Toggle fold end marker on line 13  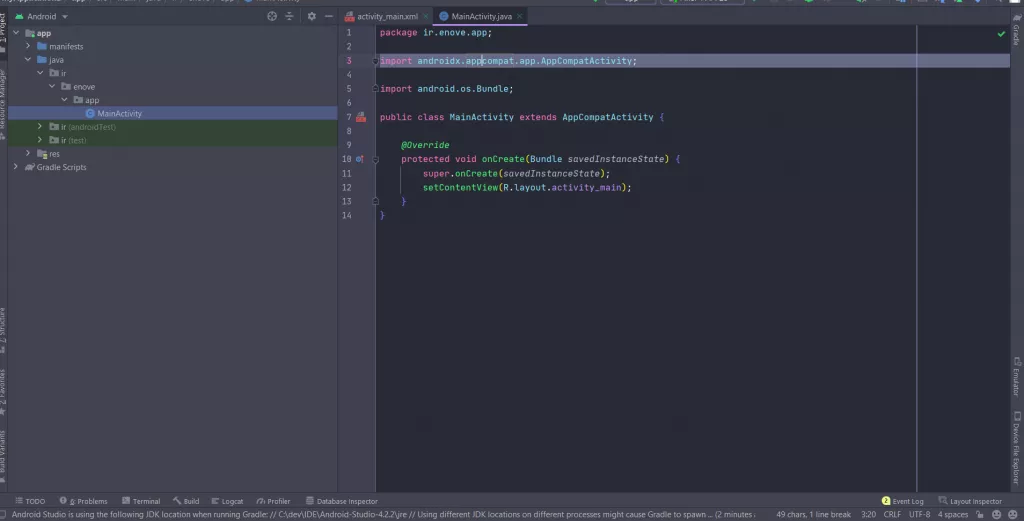(x=376, y=201)
